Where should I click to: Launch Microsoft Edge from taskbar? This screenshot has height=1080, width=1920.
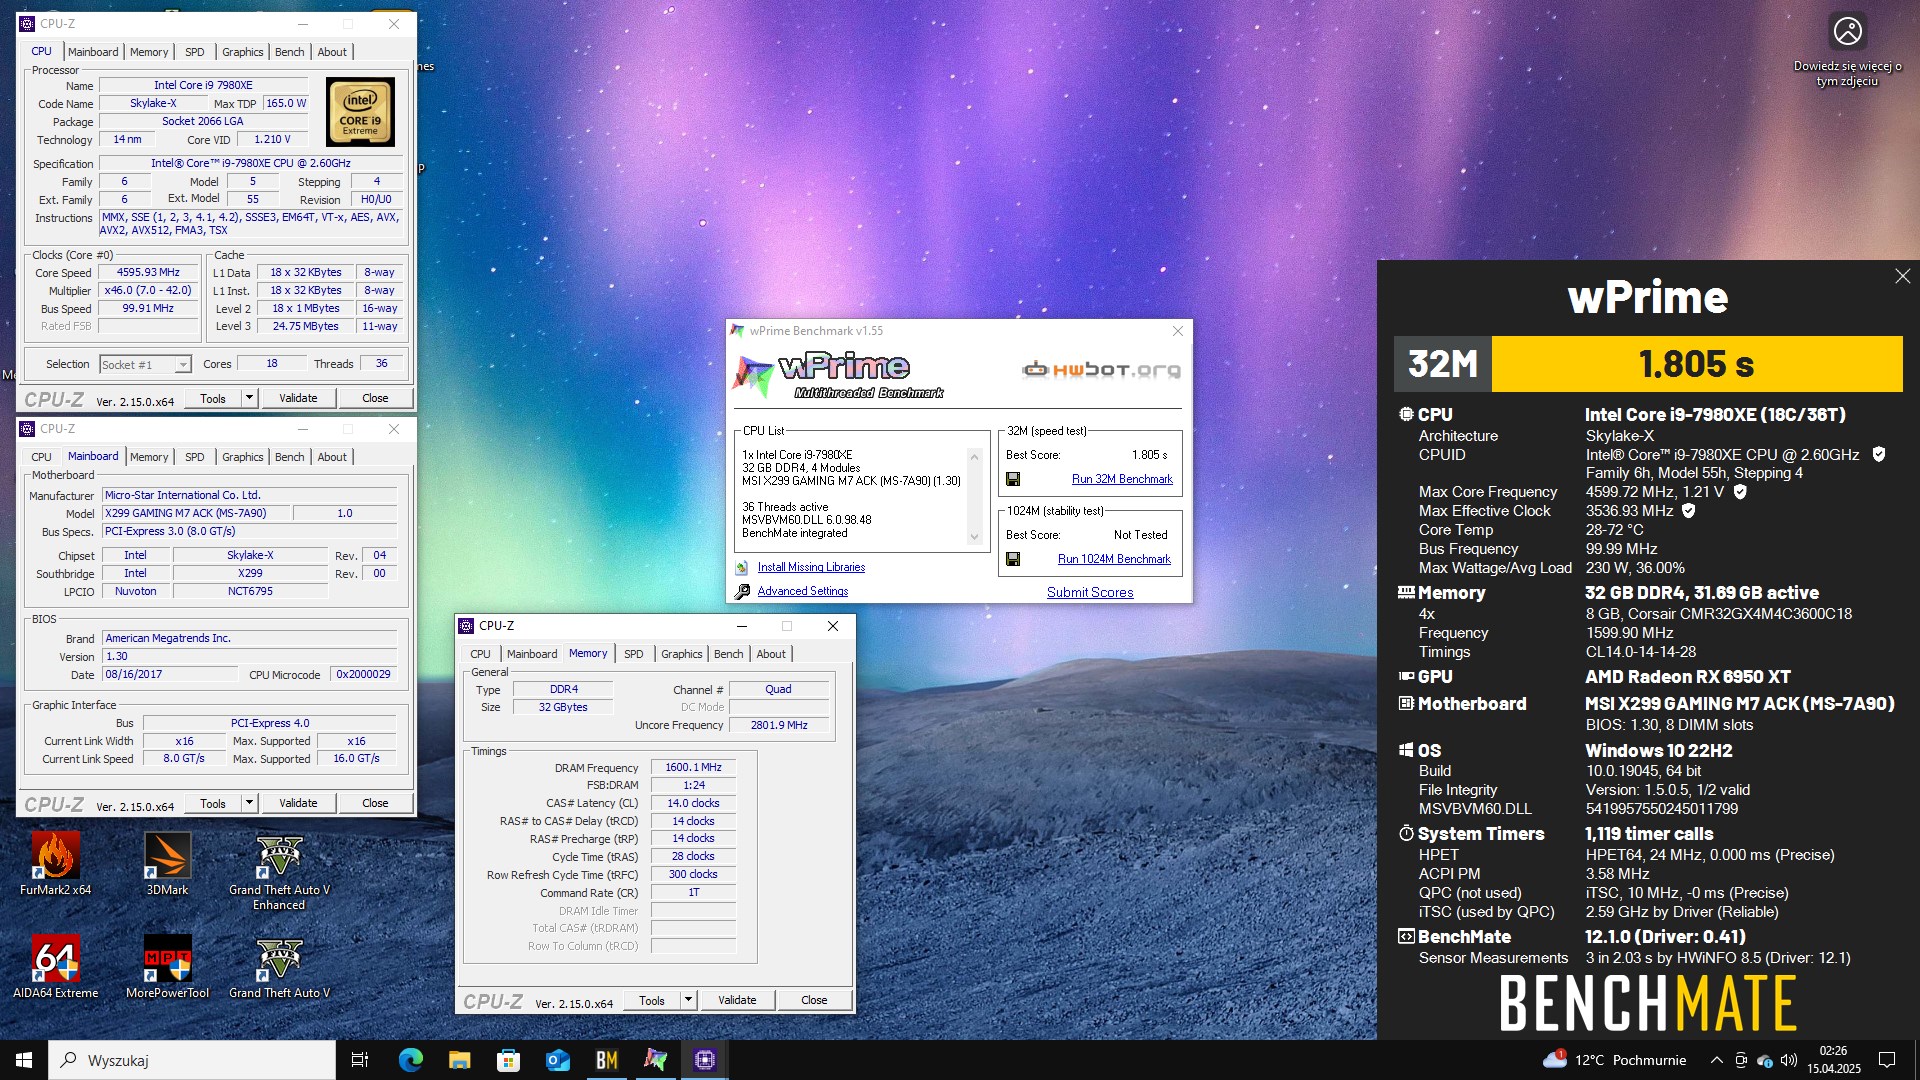[410, 1060]
